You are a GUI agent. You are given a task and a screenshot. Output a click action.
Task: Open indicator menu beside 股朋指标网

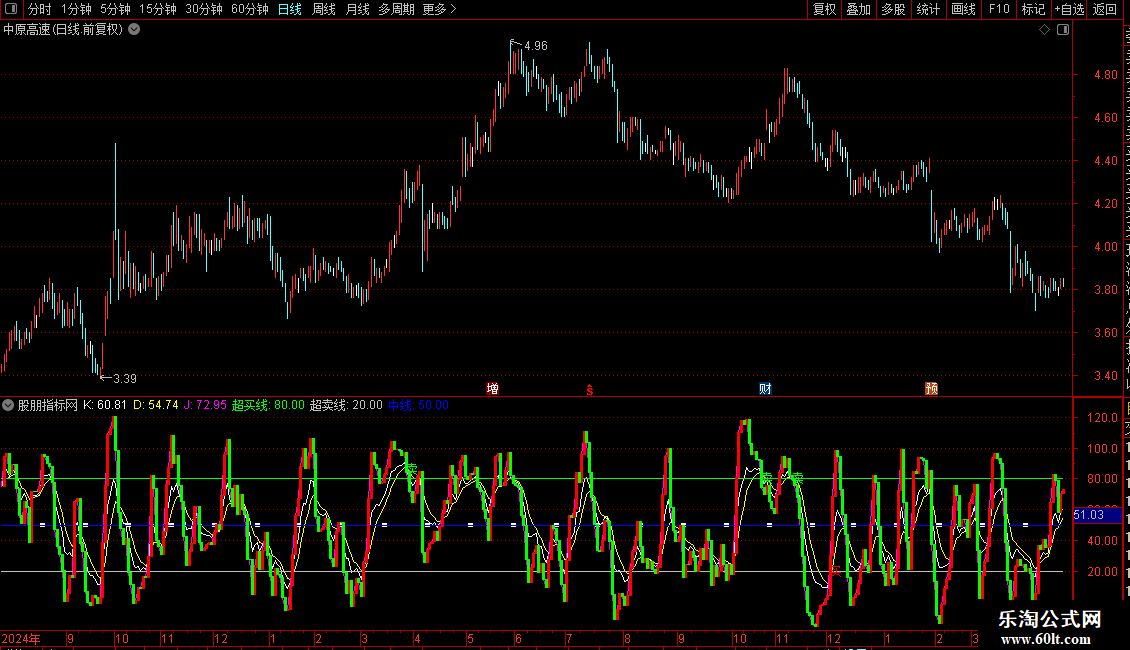(8, 405)
